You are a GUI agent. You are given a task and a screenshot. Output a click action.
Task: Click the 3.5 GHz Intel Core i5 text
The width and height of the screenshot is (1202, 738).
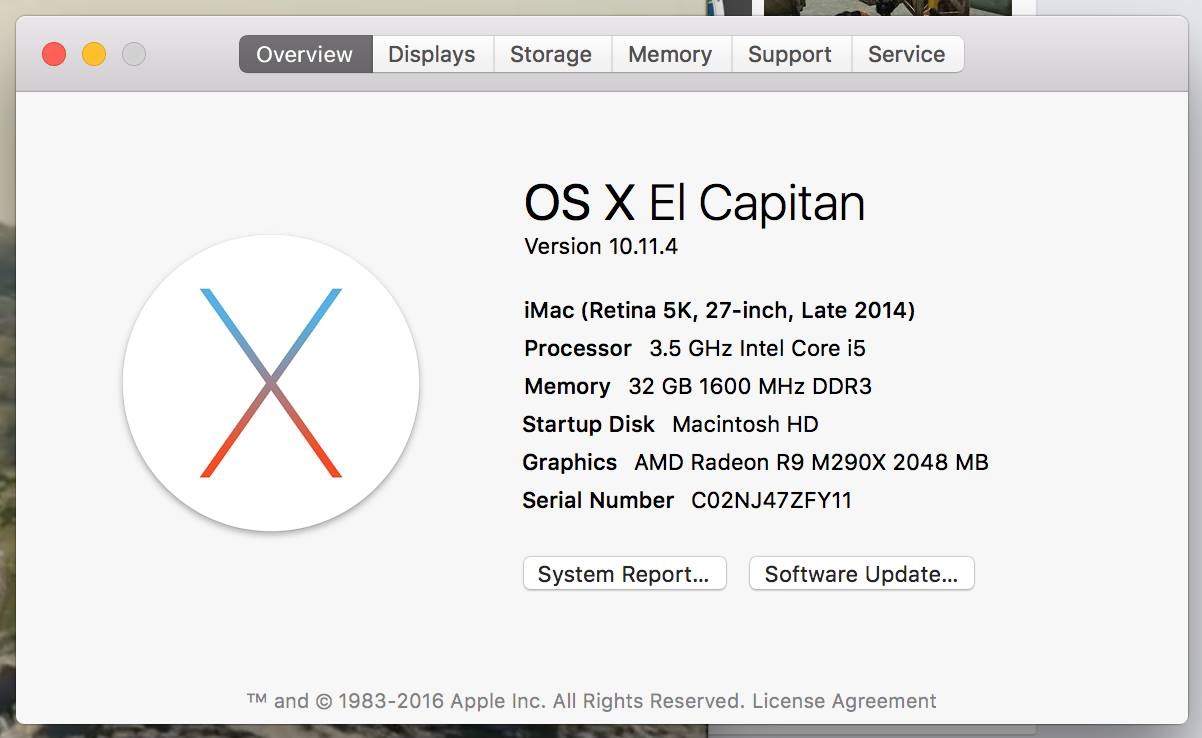point(757,348)
